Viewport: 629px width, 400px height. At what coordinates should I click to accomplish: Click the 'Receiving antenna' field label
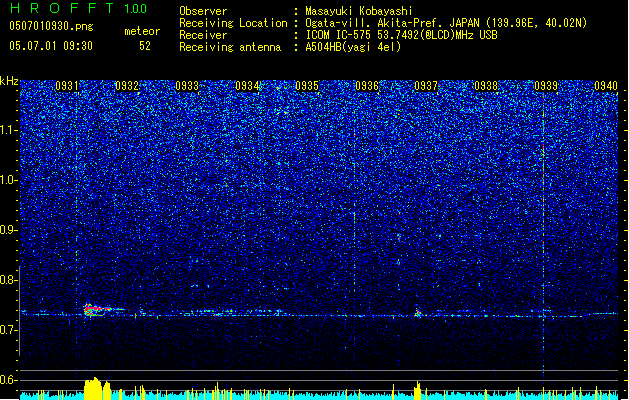pyautogui.click(x=230, y=47)
